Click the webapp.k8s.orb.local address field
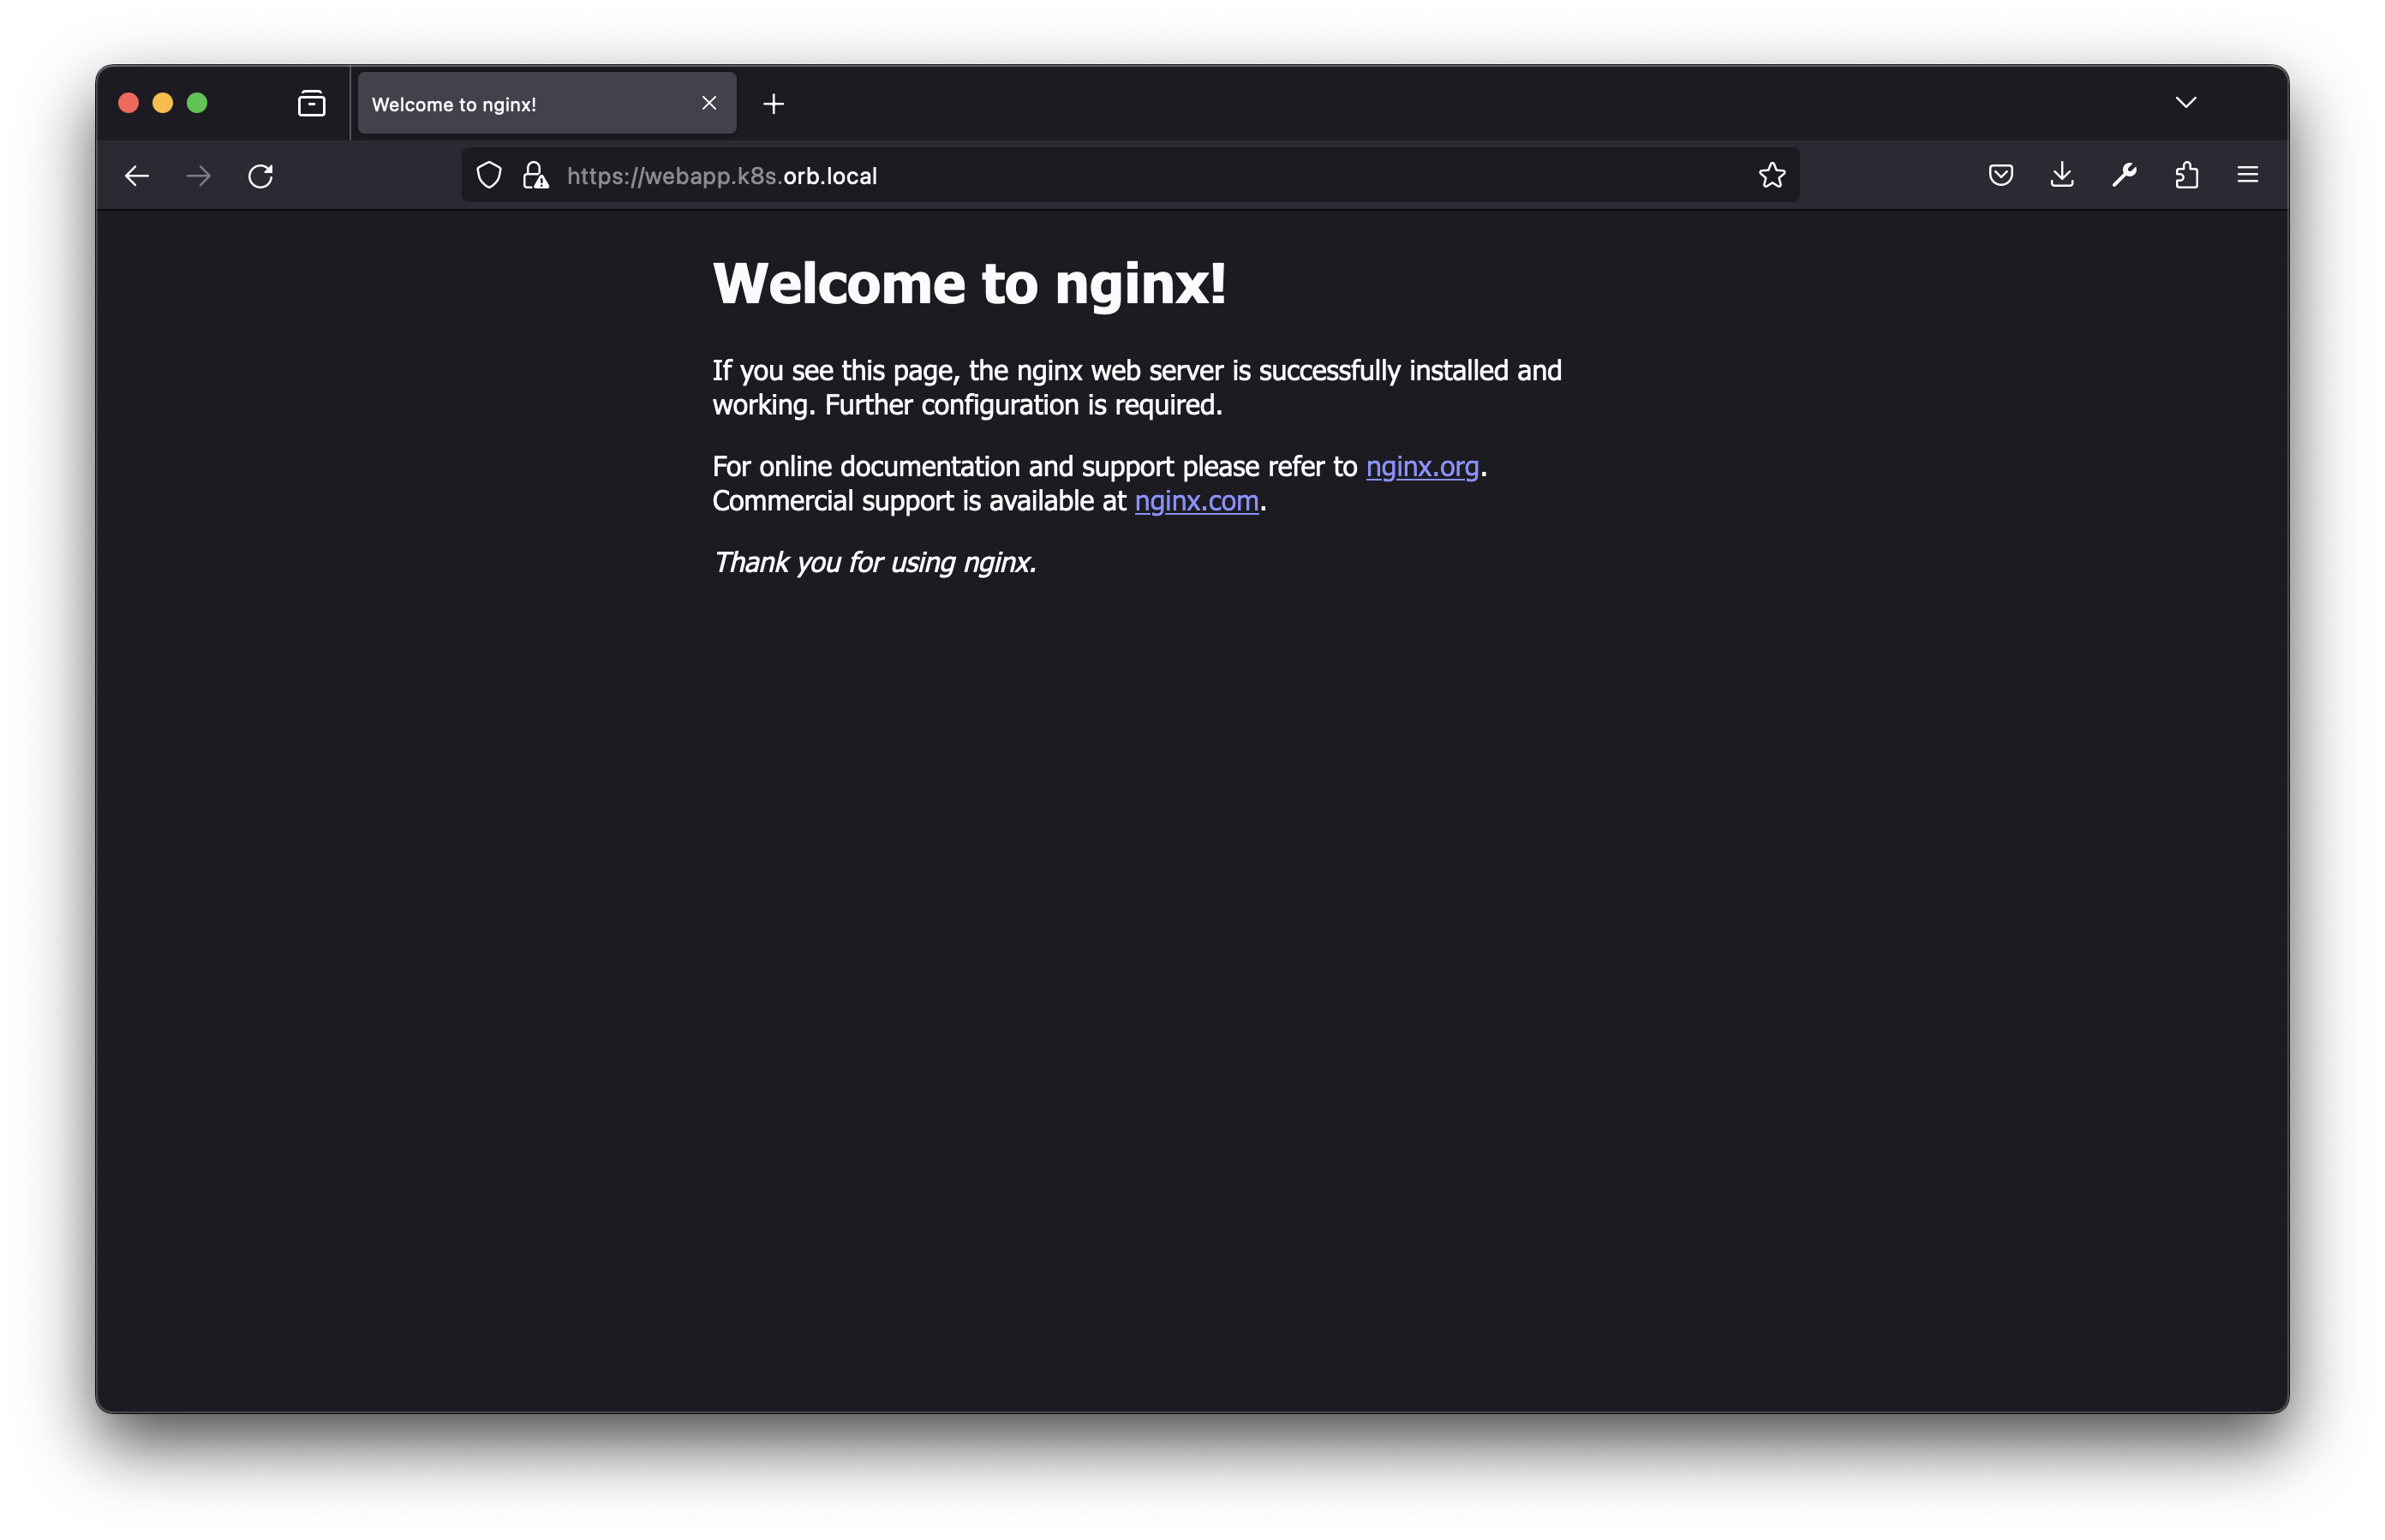This screenshot has width=2385, height=1540. coord(1100,176)
